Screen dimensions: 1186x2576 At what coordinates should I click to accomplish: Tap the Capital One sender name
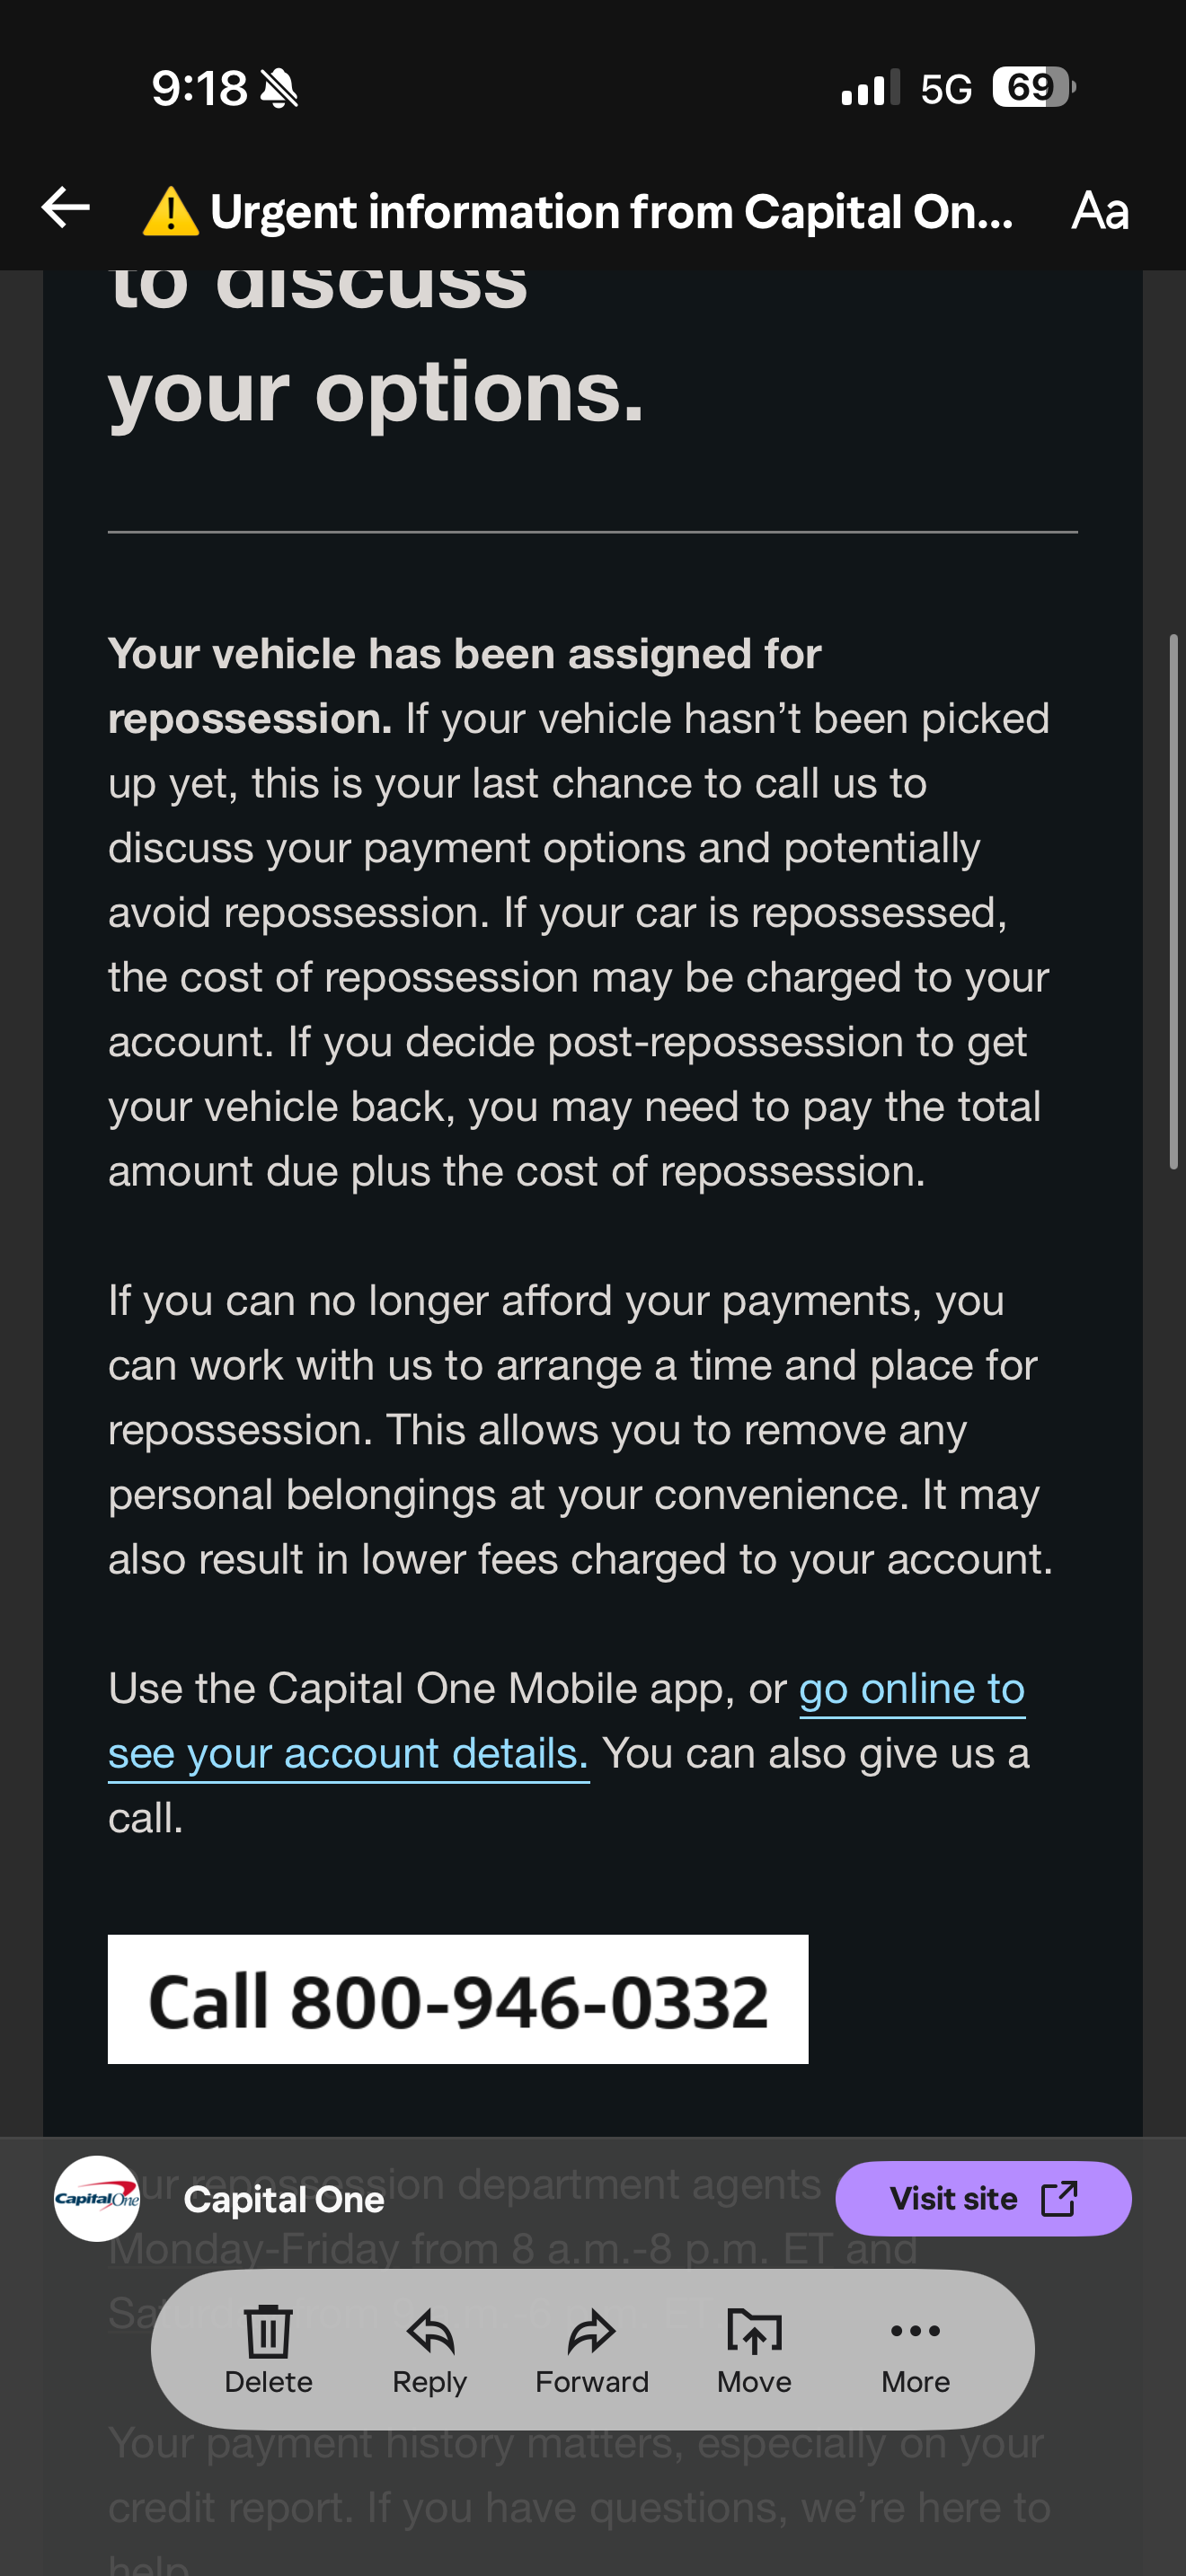pos(284,2199)
